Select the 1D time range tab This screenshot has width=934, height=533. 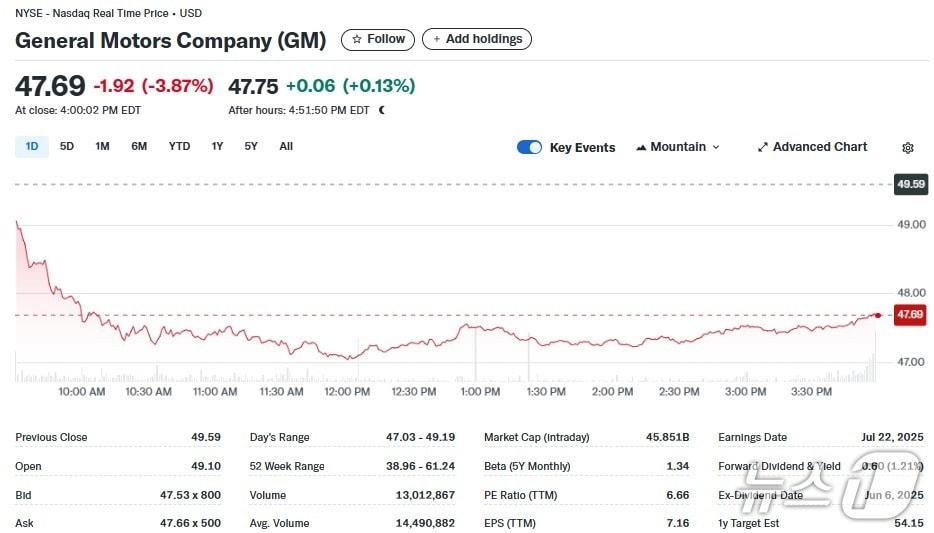coord(32,146)
